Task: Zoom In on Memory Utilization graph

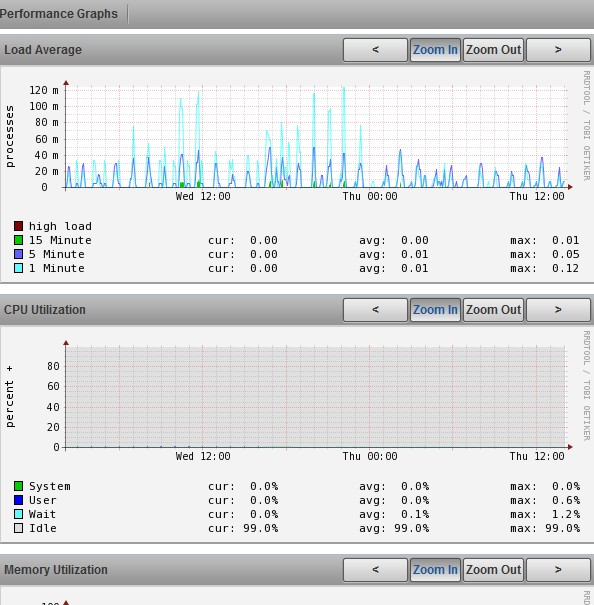Action: pos(435,570)
